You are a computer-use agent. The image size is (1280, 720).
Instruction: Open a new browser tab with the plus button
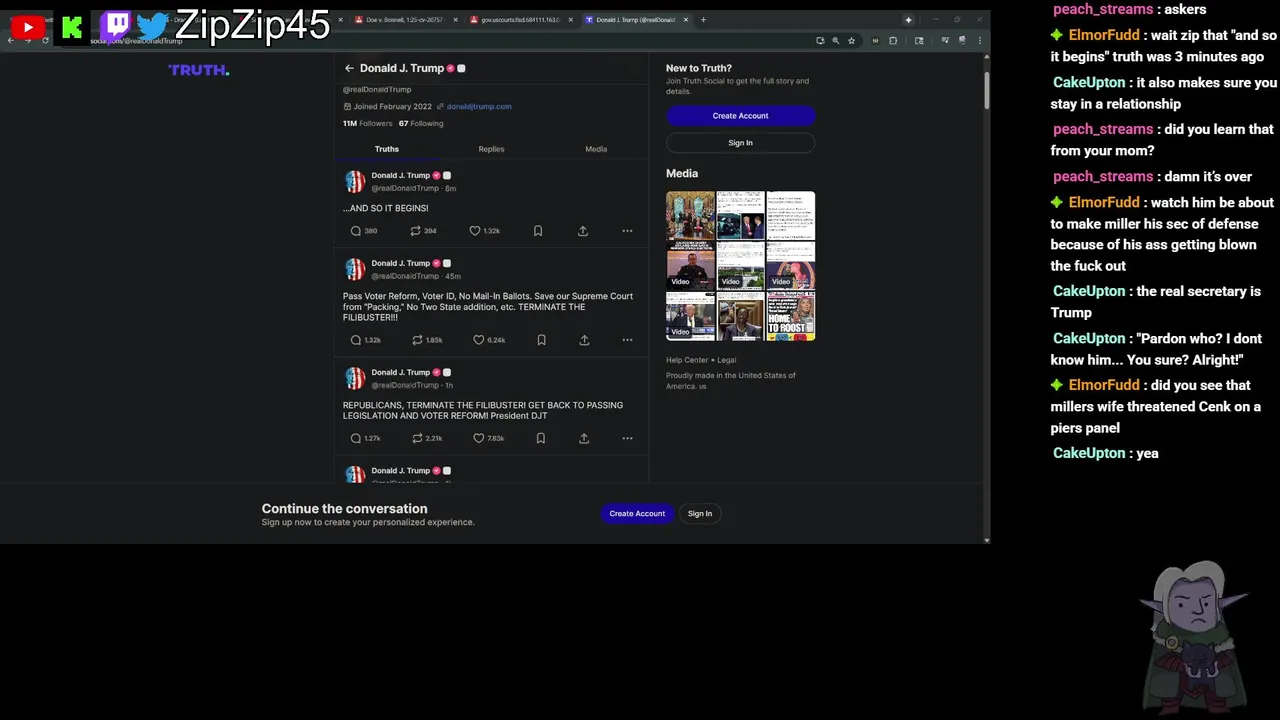coord(703,20)
